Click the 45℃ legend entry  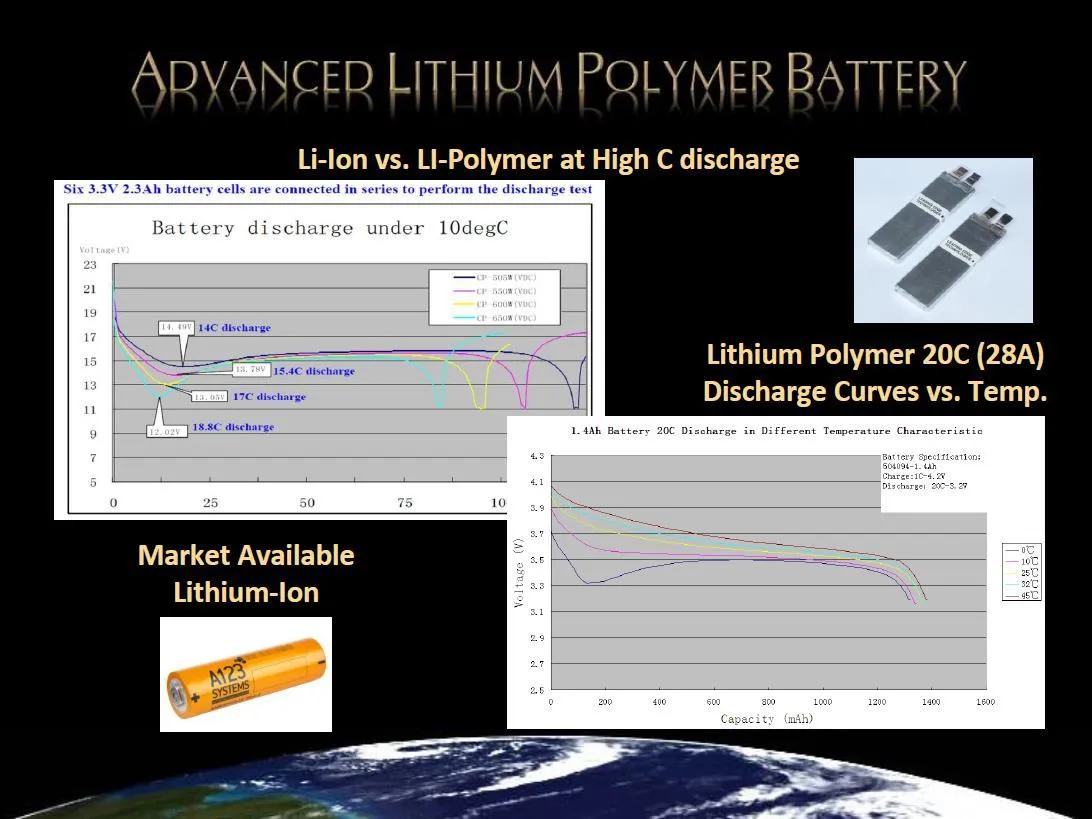coord(1022,595)
